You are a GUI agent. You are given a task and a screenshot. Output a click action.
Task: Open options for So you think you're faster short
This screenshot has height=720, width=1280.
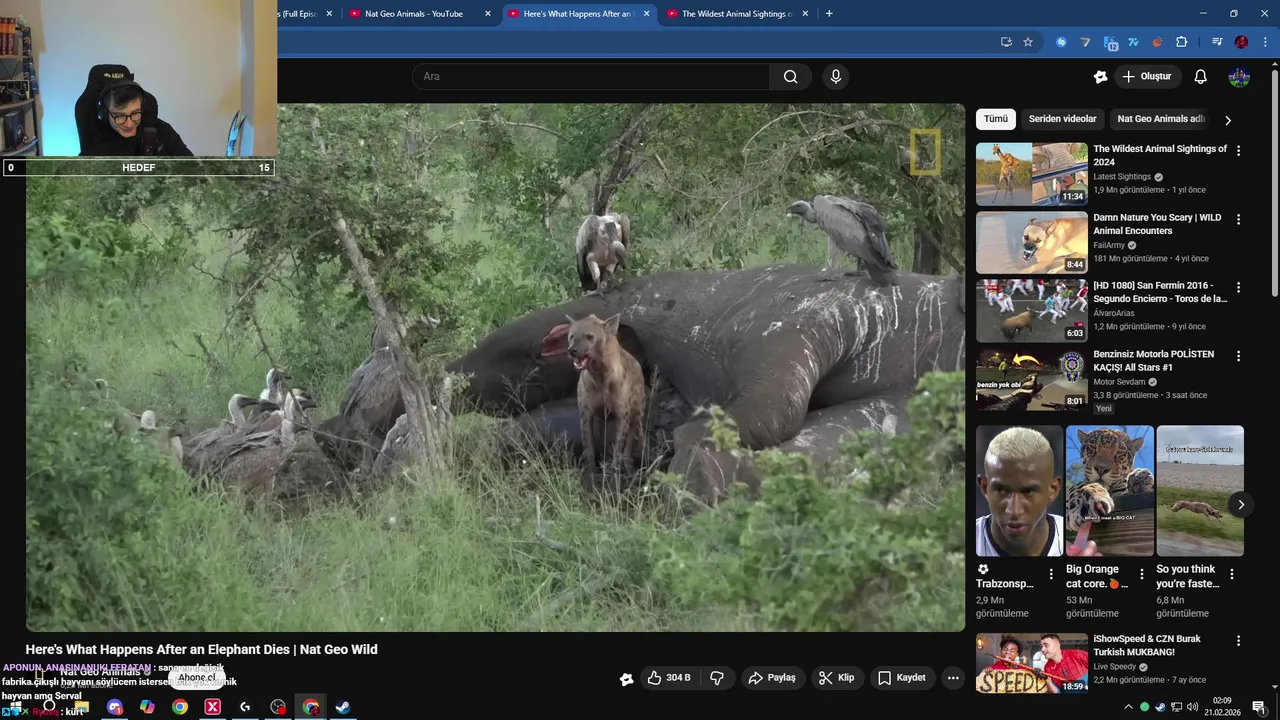(1232, 574)
